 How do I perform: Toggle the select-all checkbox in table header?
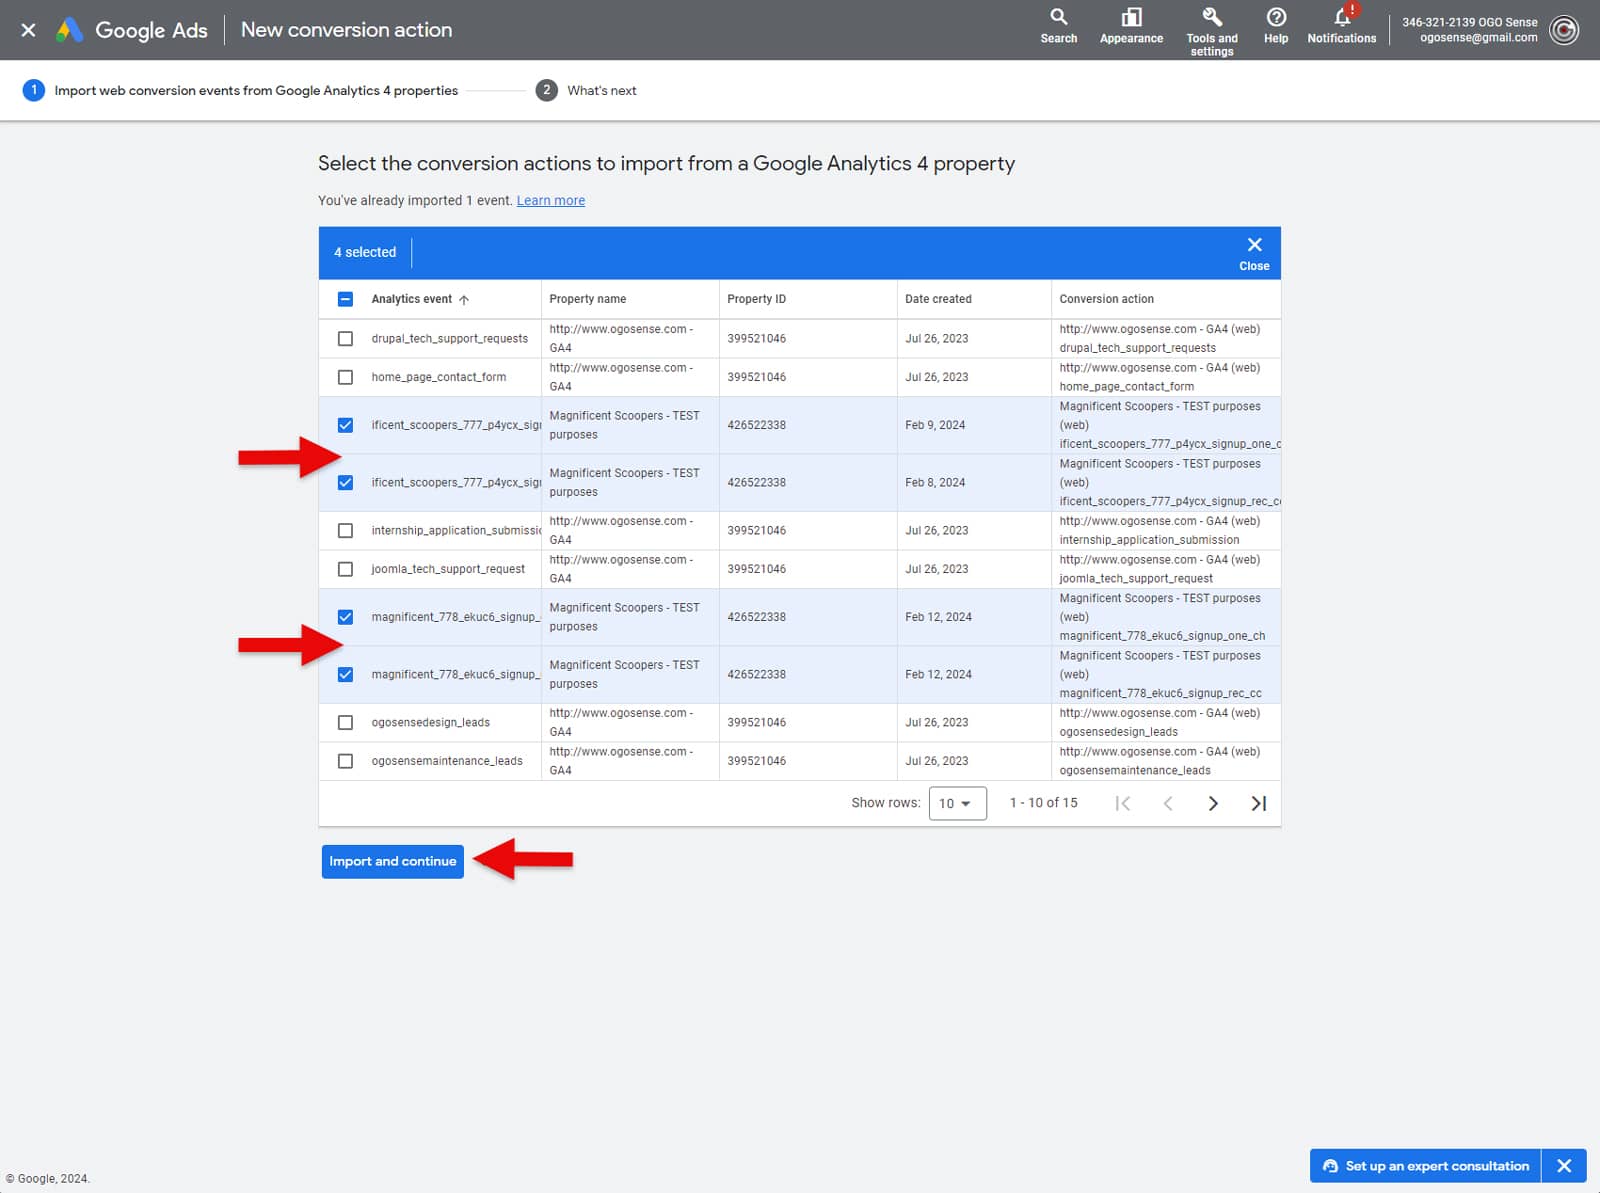point(346,298)
